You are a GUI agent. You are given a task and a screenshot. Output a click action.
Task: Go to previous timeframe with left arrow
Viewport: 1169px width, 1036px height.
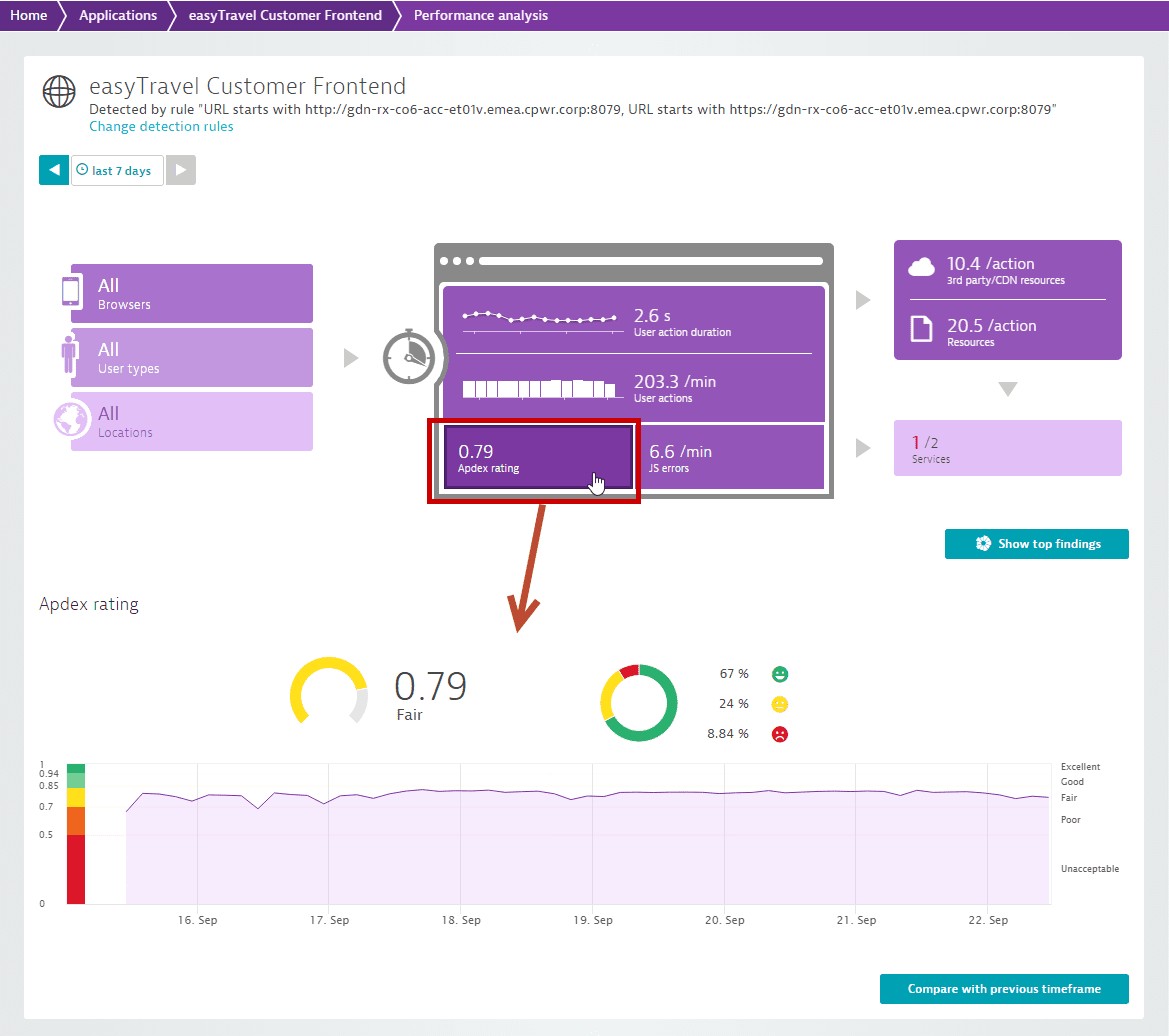click(54, 170)
